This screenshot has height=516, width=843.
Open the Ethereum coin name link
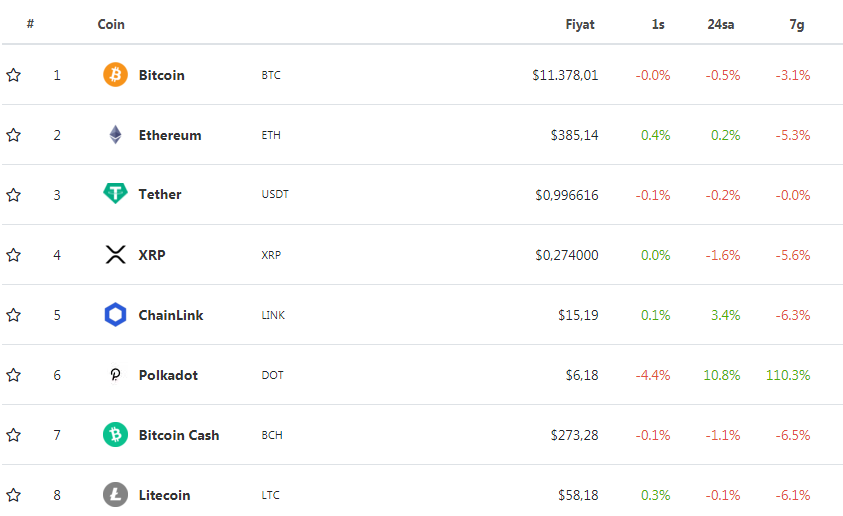[170, 135]
